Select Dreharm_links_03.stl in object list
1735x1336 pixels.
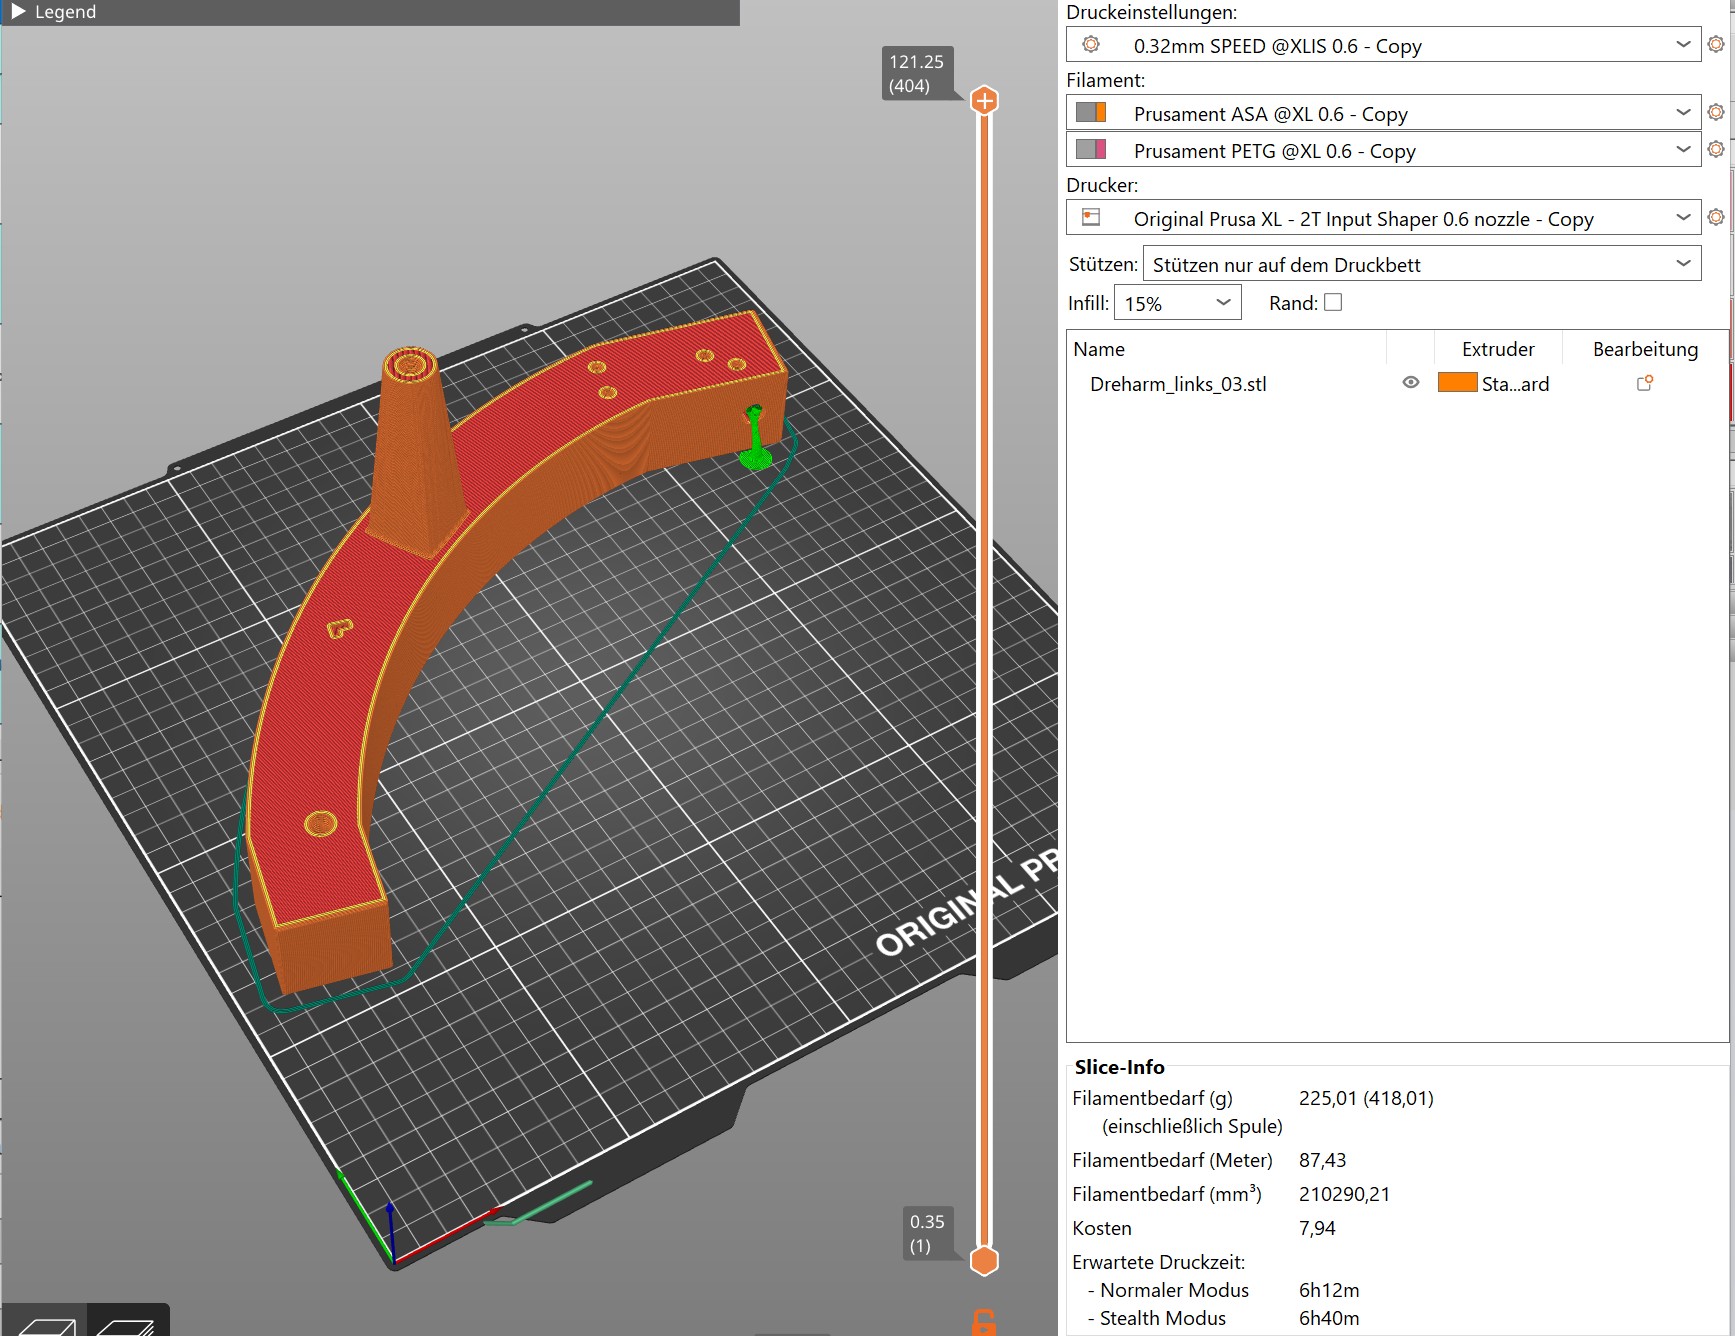[x=1178, y=384]
